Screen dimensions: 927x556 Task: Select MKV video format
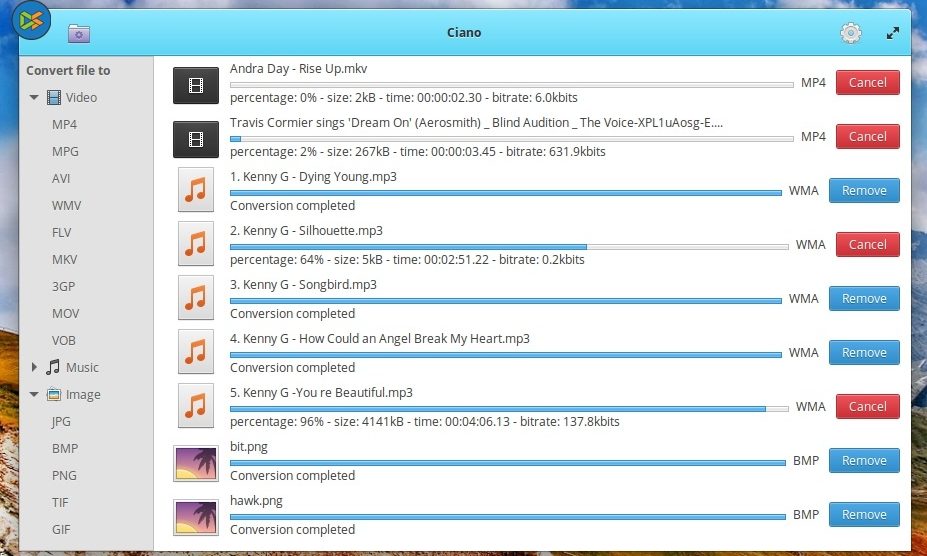64,260
